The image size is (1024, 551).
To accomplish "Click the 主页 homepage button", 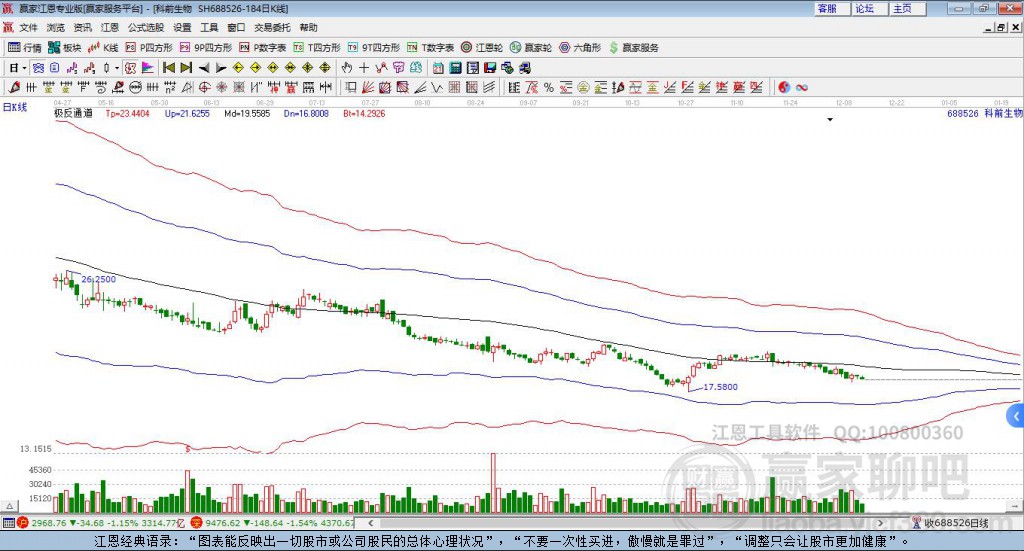I will click(907, 8).
